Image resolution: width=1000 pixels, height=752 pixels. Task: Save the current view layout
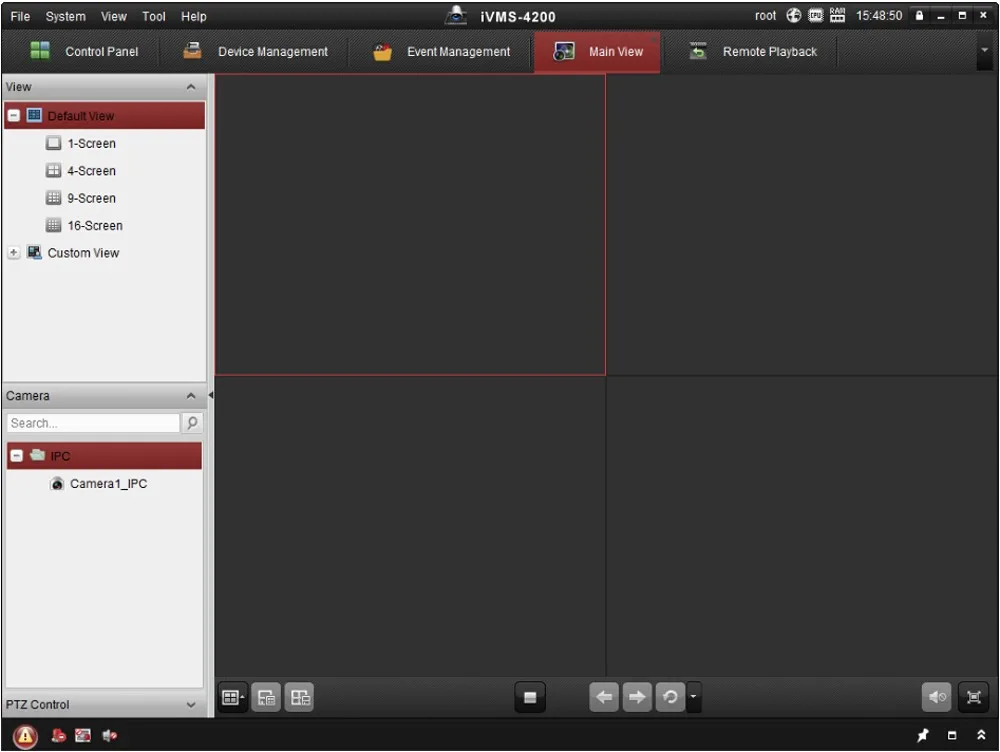(x=266, y=697)
